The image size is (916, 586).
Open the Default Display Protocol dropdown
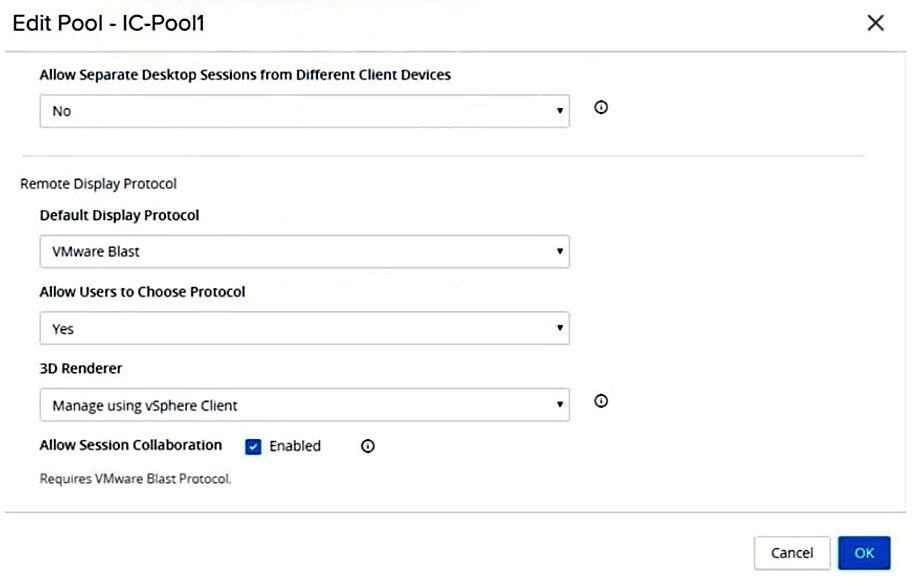tap(304, 252)
